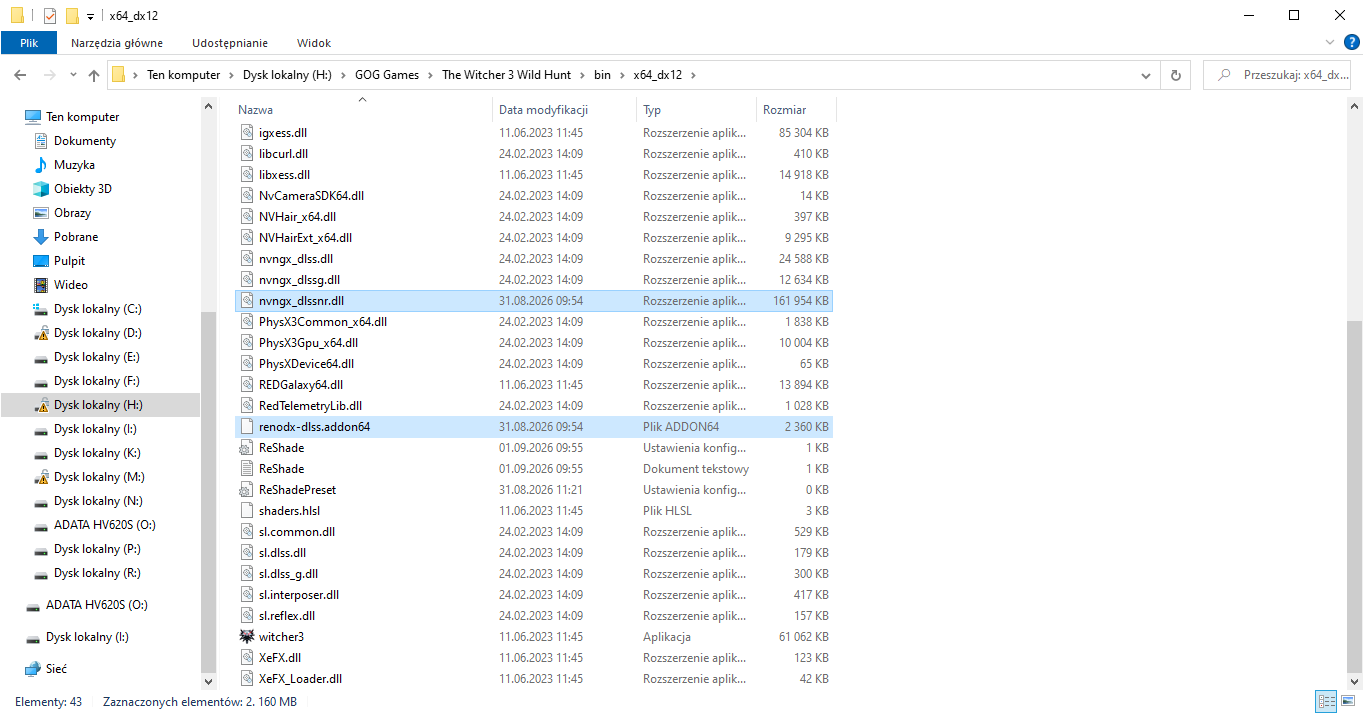
Task: Click the Przeszukaj search field
Action: 1276,75
